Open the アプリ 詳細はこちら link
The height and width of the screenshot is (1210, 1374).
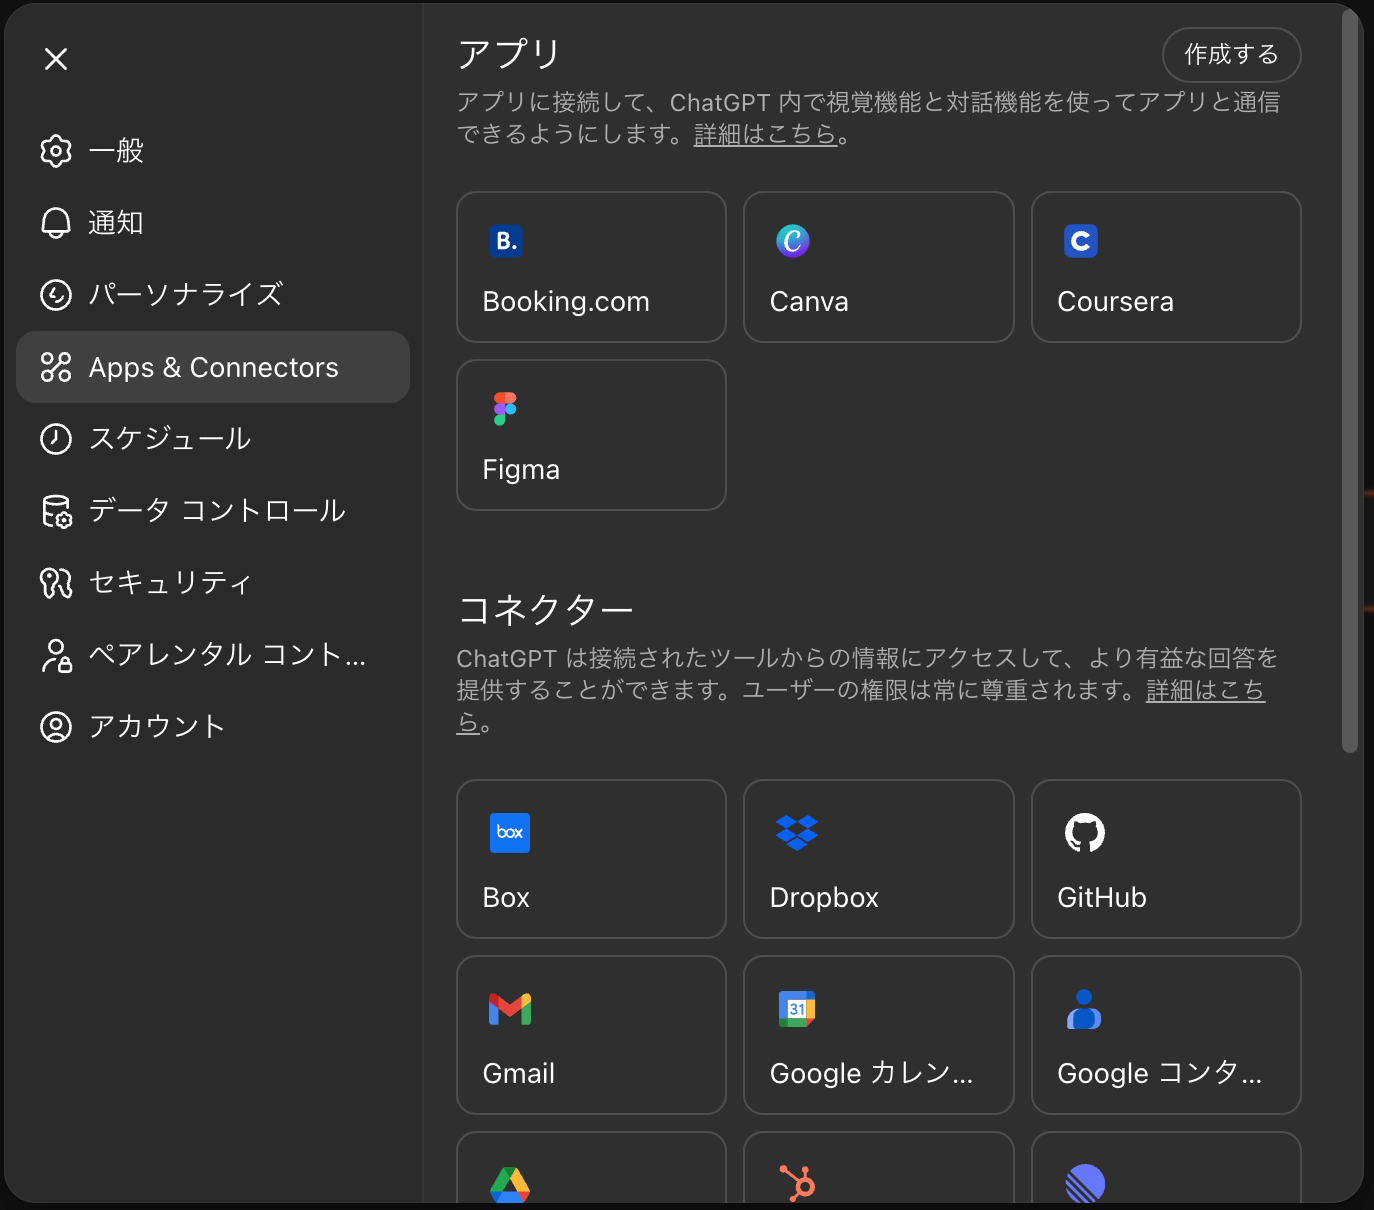pos(765,134)
